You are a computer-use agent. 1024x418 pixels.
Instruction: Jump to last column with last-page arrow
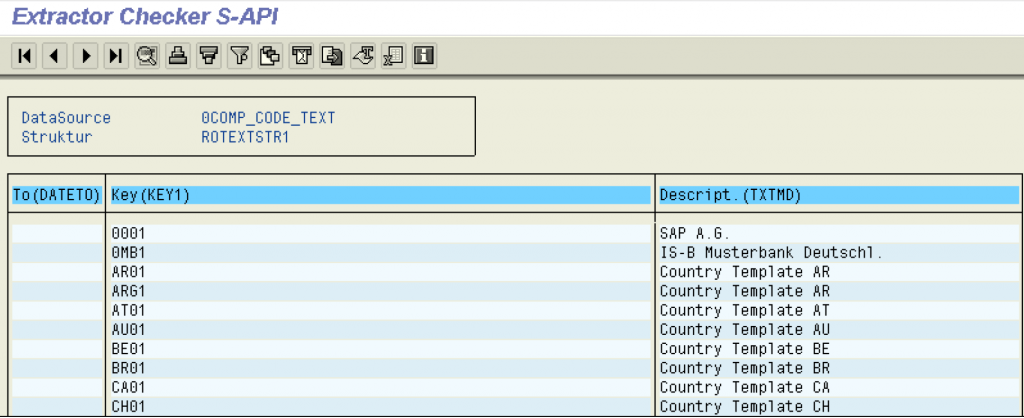coord(116,56)
